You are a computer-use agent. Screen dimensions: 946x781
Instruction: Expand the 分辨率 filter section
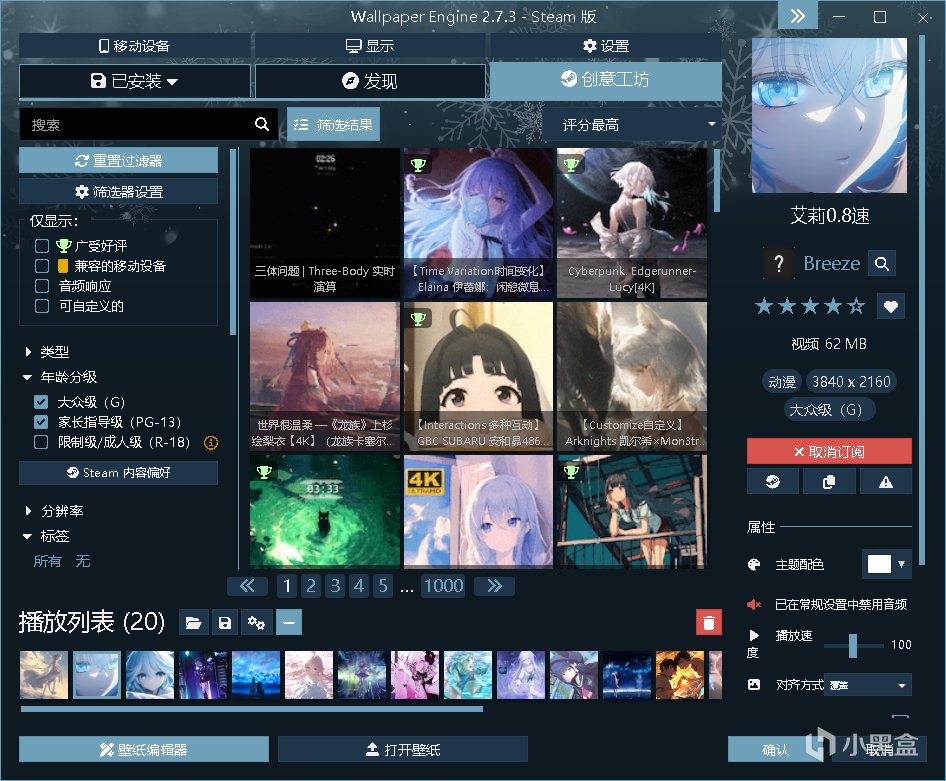(x=54, y=511)
